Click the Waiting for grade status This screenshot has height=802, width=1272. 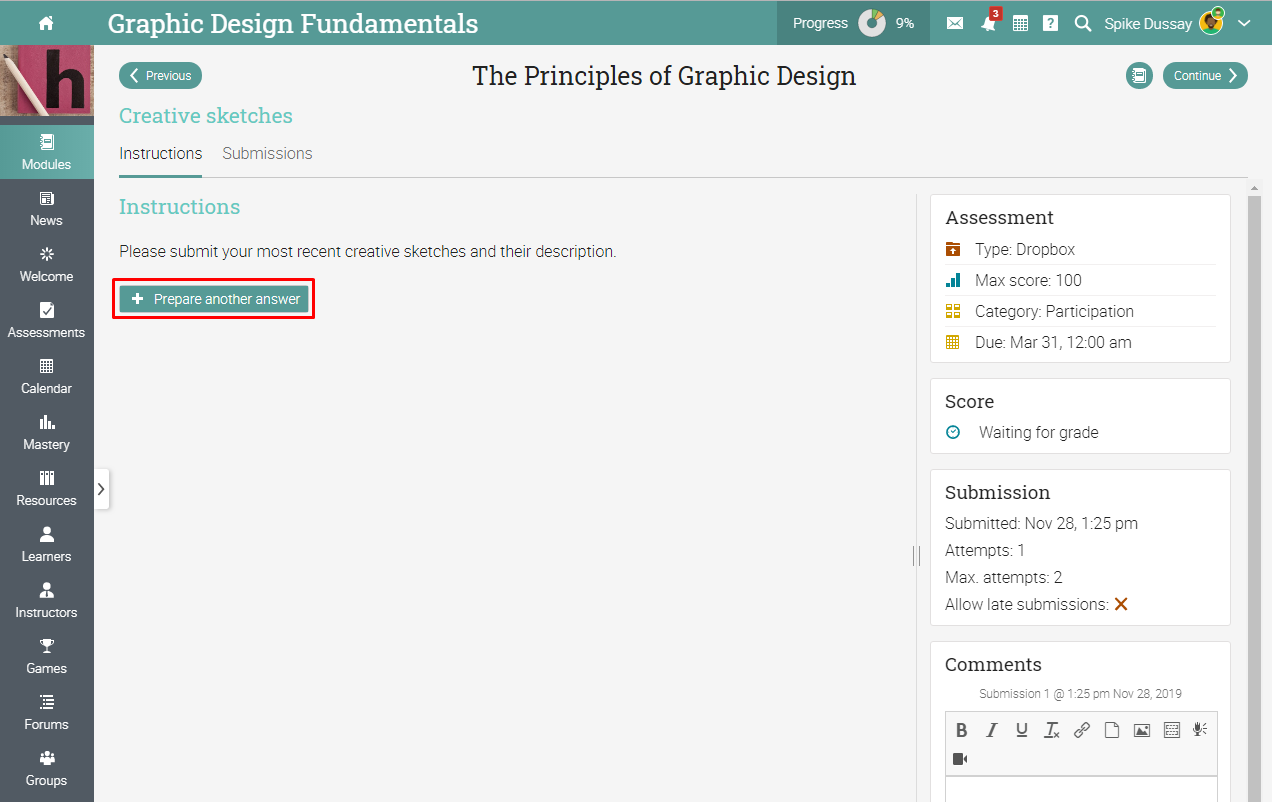[x=1038, y=432]
